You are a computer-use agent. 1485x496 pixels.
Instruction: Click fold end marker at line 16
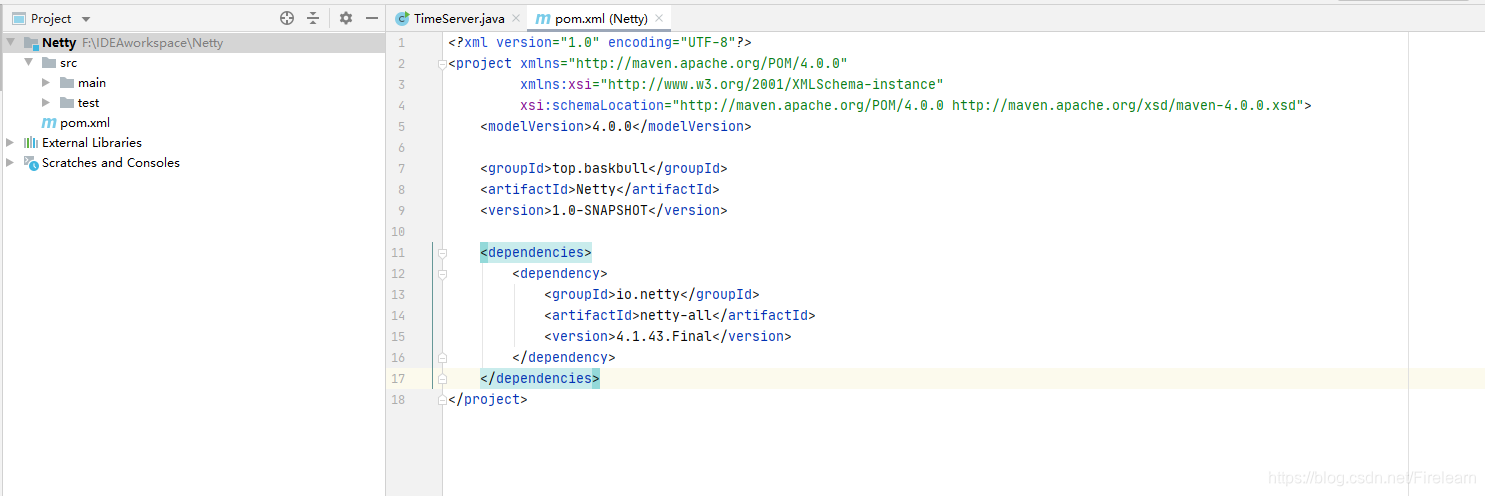(x=442, y=357)
